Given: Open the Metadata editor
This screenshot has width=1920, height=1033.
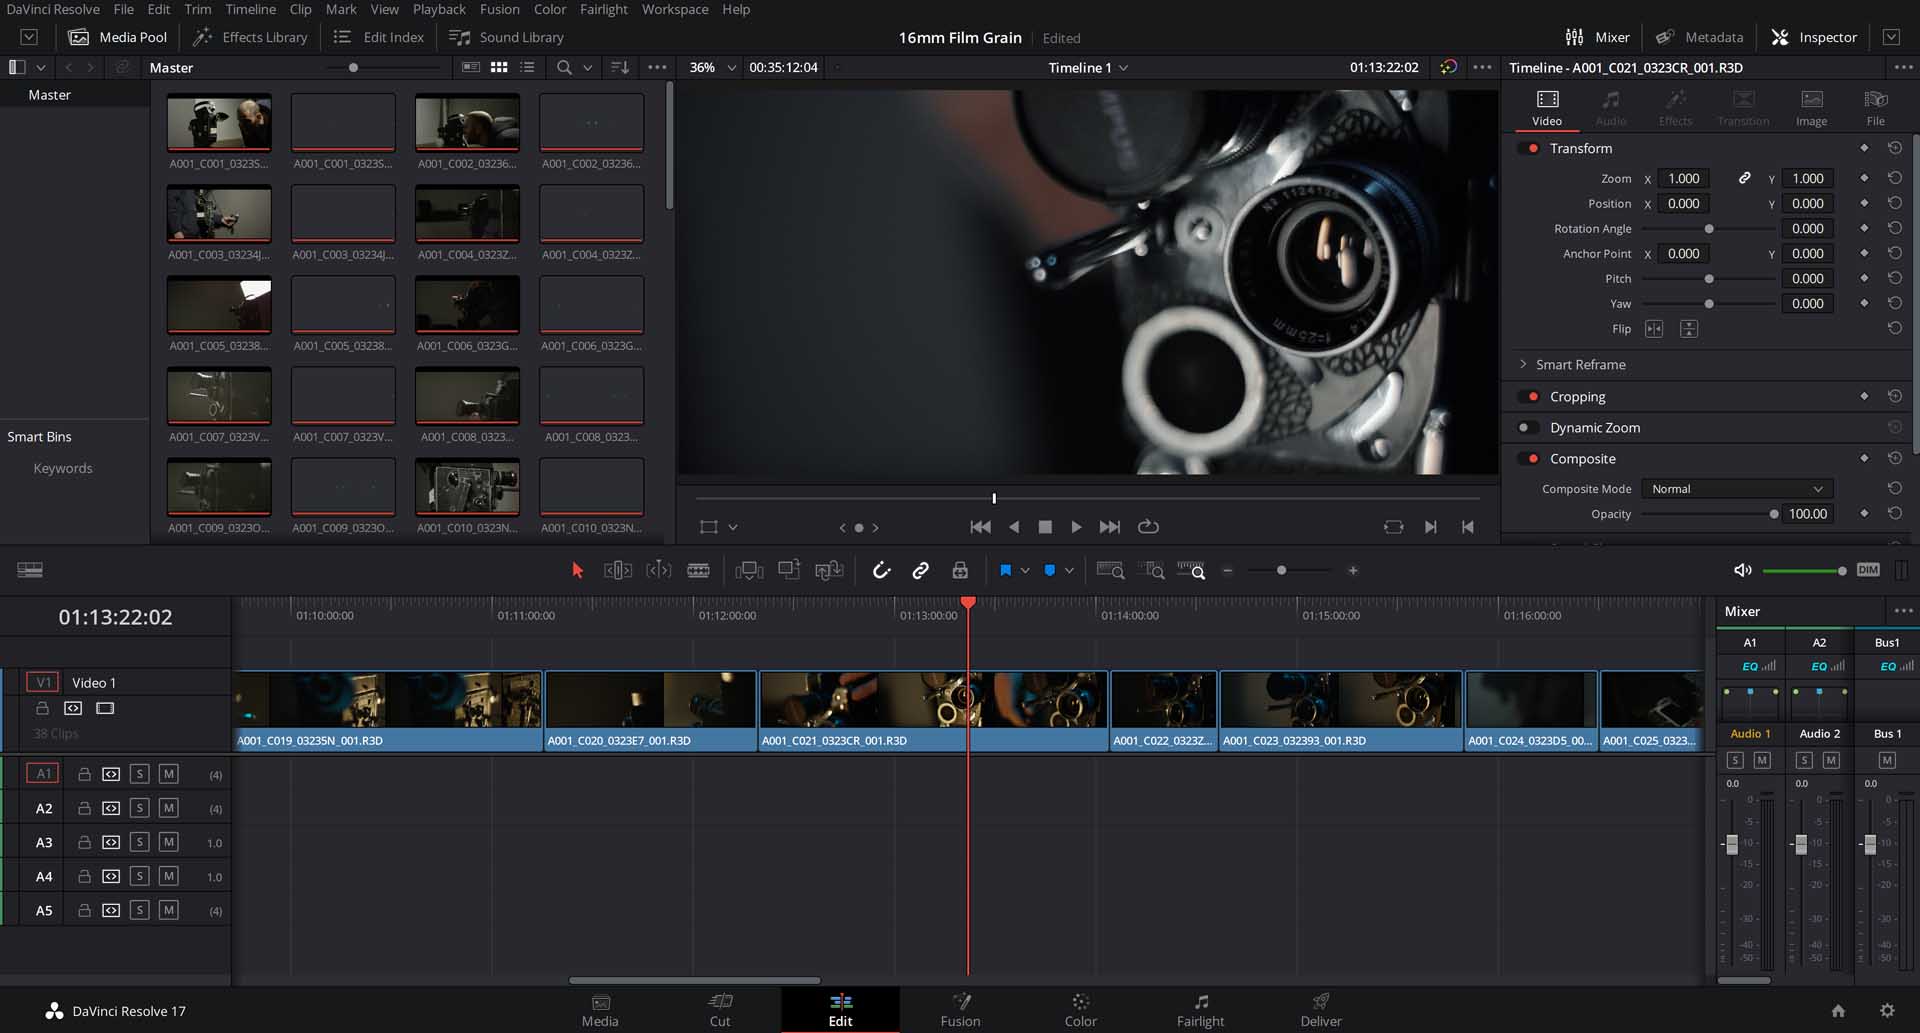Looking at the screenshot, I should [1700, 37].
